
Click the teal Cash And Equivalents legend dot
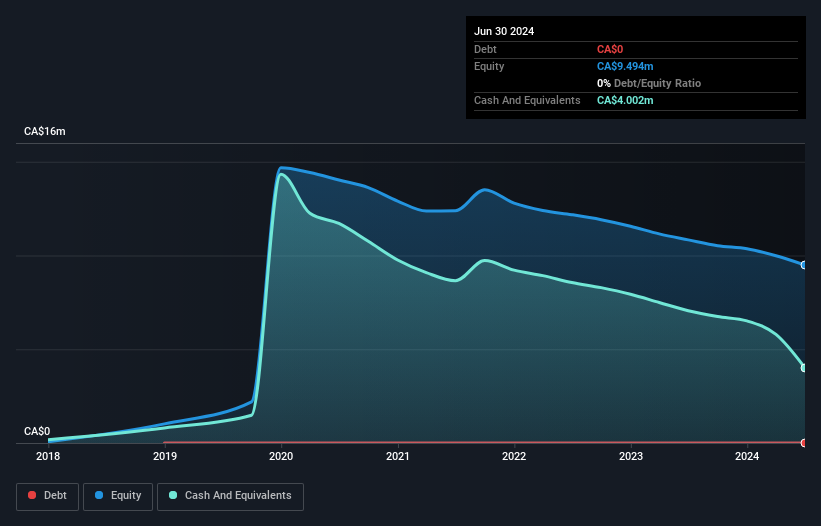(x=173, y=495)
